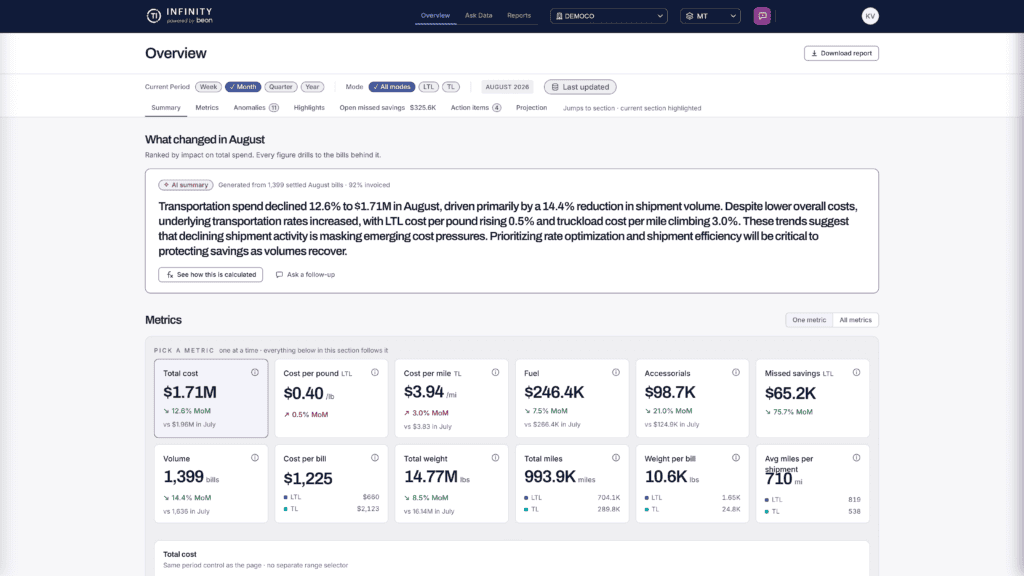Open the purple chat icon in header
The height and width of the screenshot is (576, 1024).
[x=761, y=16]
